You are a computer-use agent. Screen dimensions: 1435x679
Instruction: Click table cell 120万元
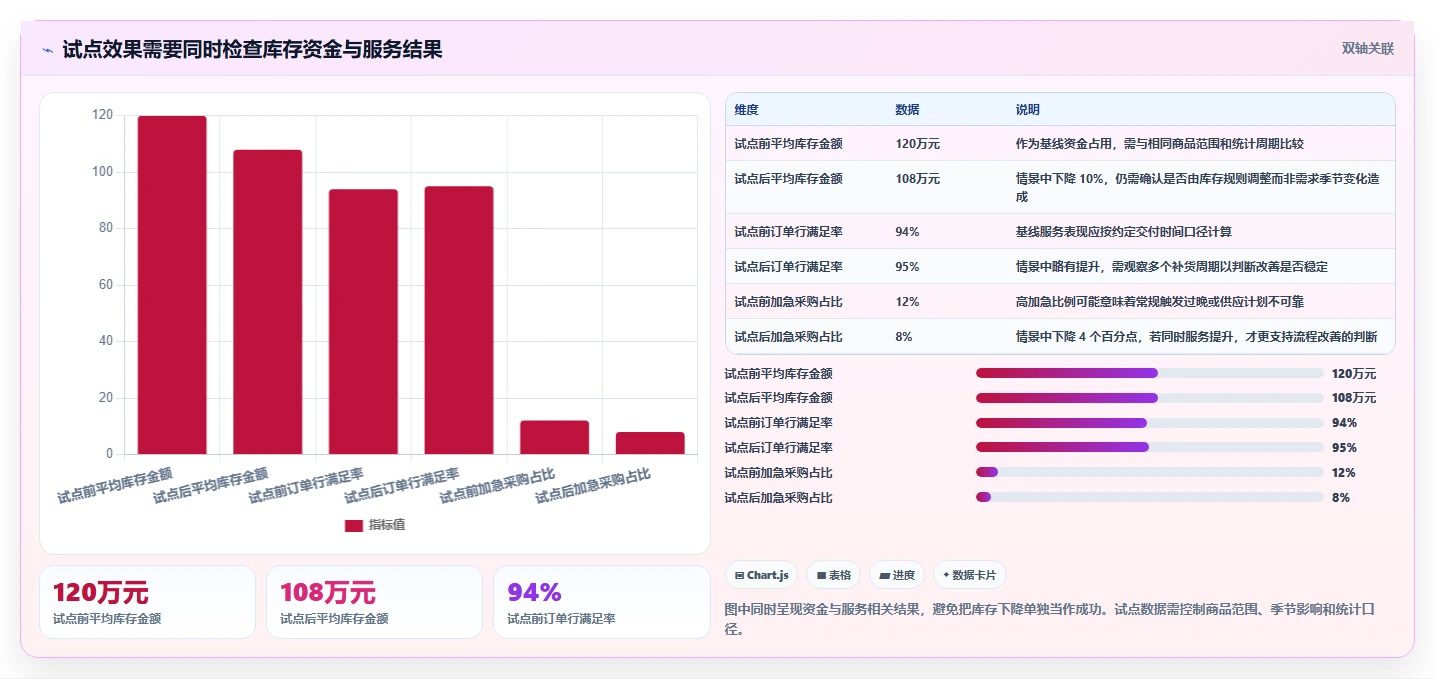click(917, 143)
